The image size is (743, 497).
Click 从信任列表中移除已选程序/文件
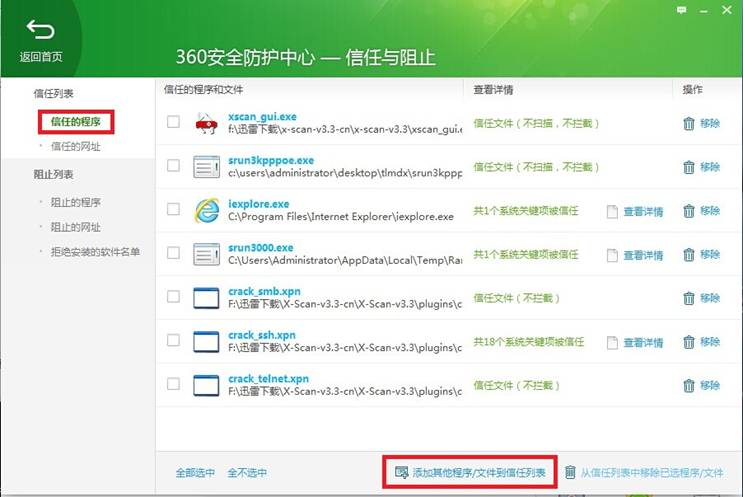point(652,473)
